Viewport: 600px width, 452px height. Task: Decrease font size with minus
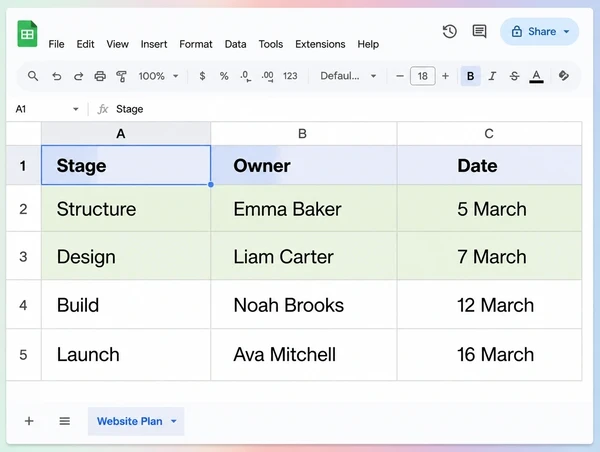(x=400, y=76)
